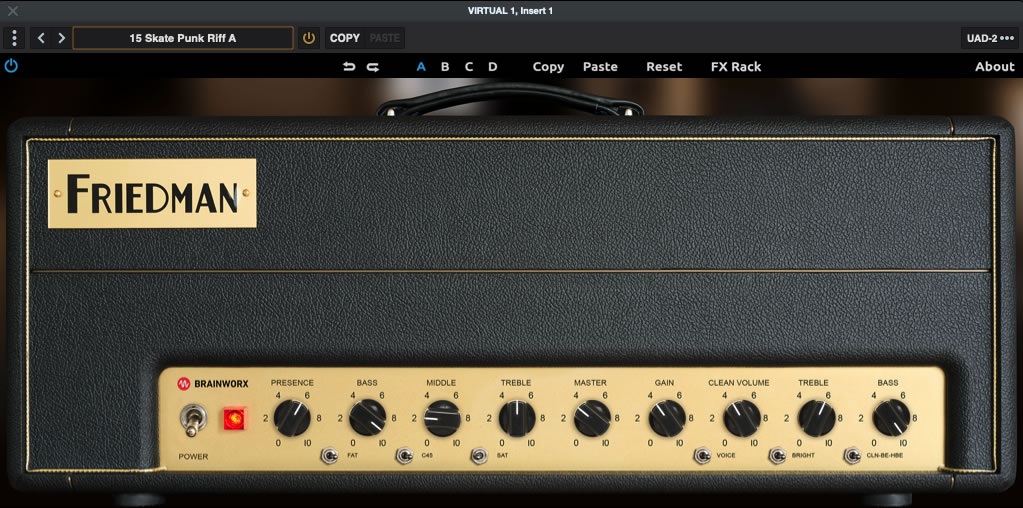Toggle the FAT switch

[x=329, y=455]
